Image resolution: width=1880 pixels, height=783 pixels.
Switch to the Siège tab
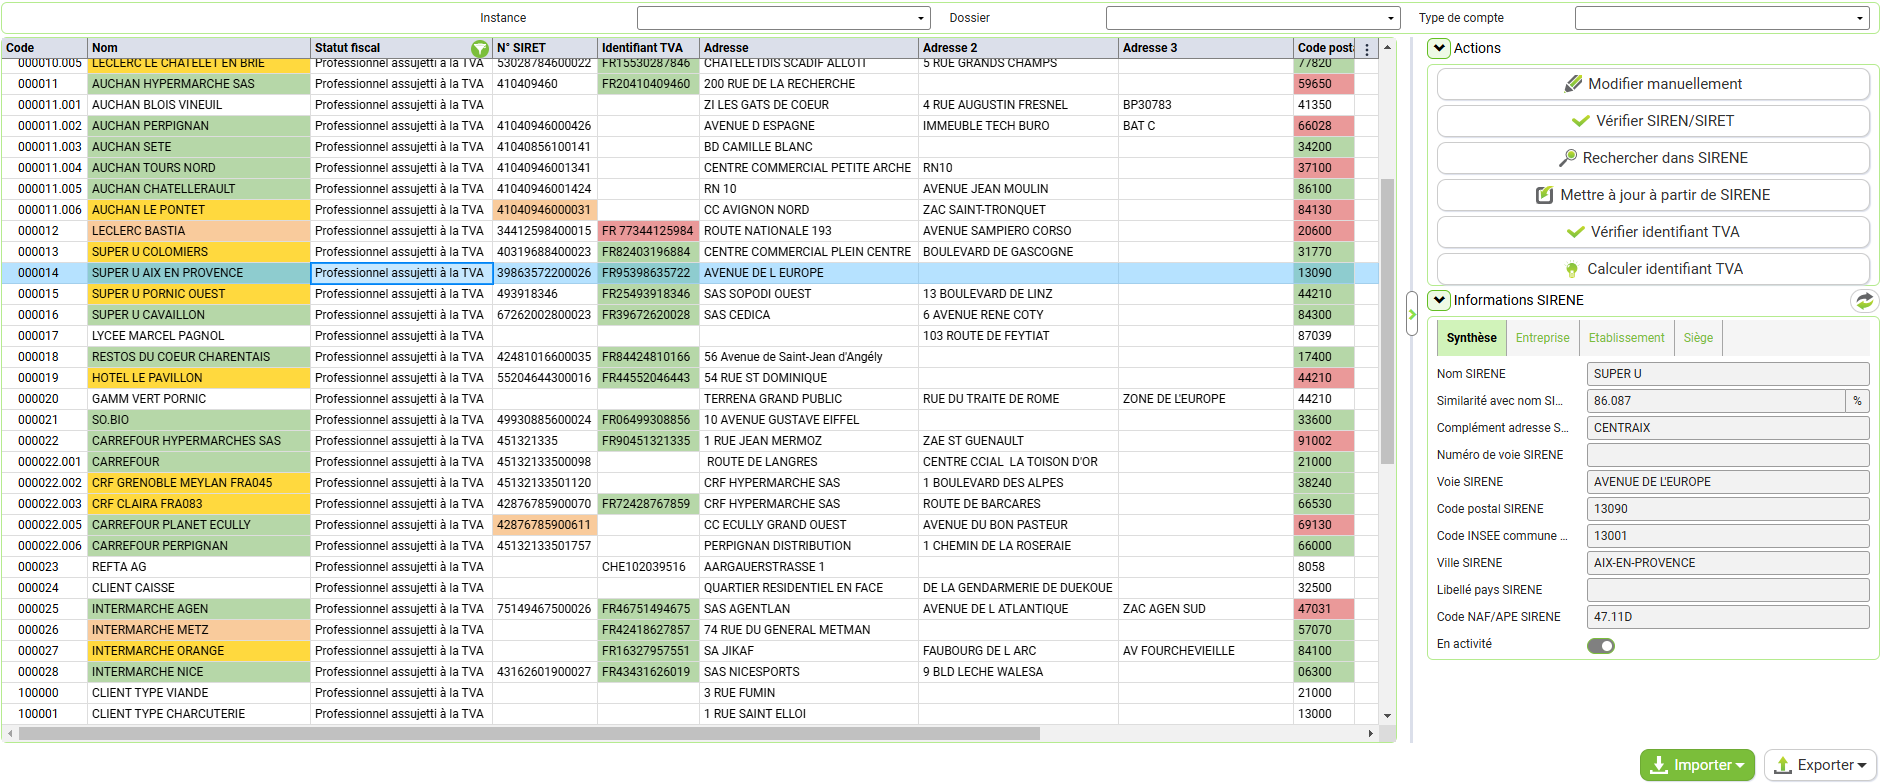pyautogui.click(x=1698, y=338)
